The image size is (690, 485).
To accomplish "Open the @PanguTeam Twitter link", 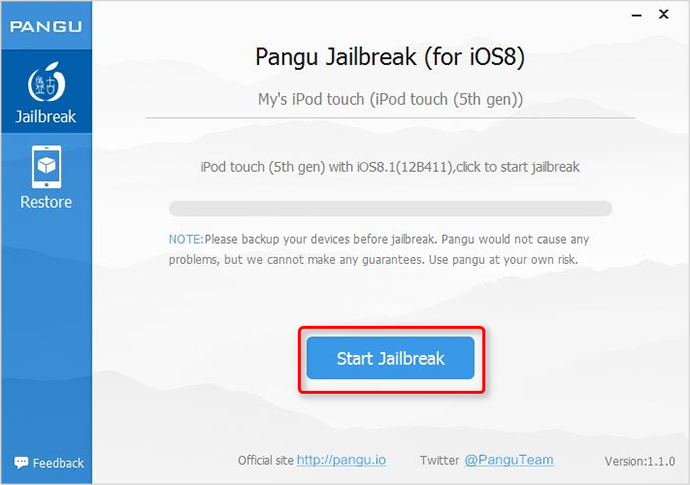I will point(509,460).
